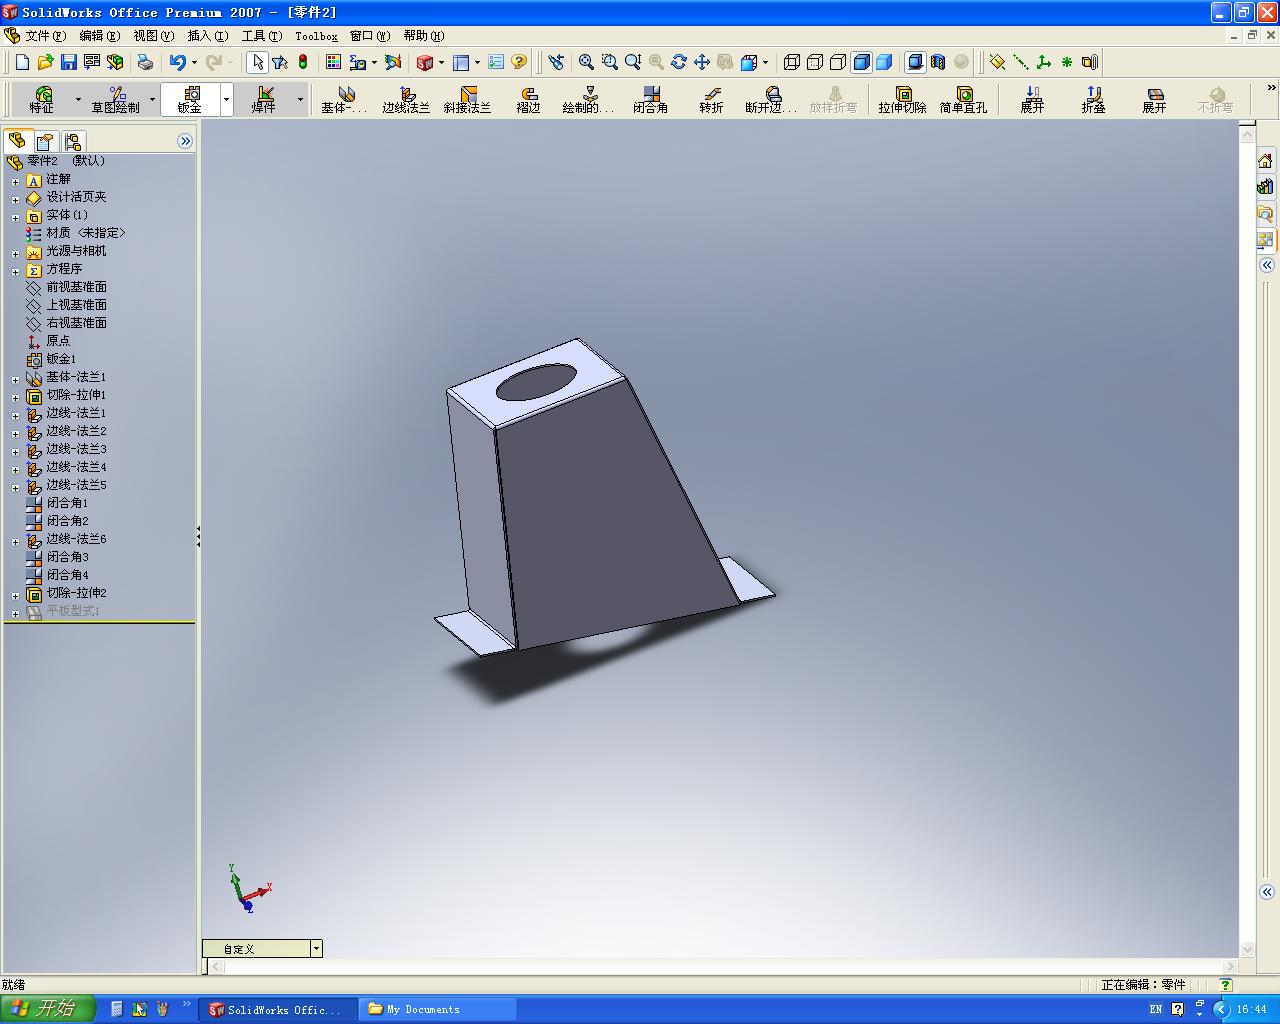Click the Rebuild traffic light icon
The width and height of the screenshot is (1280, 1024).
click(303, 62)
